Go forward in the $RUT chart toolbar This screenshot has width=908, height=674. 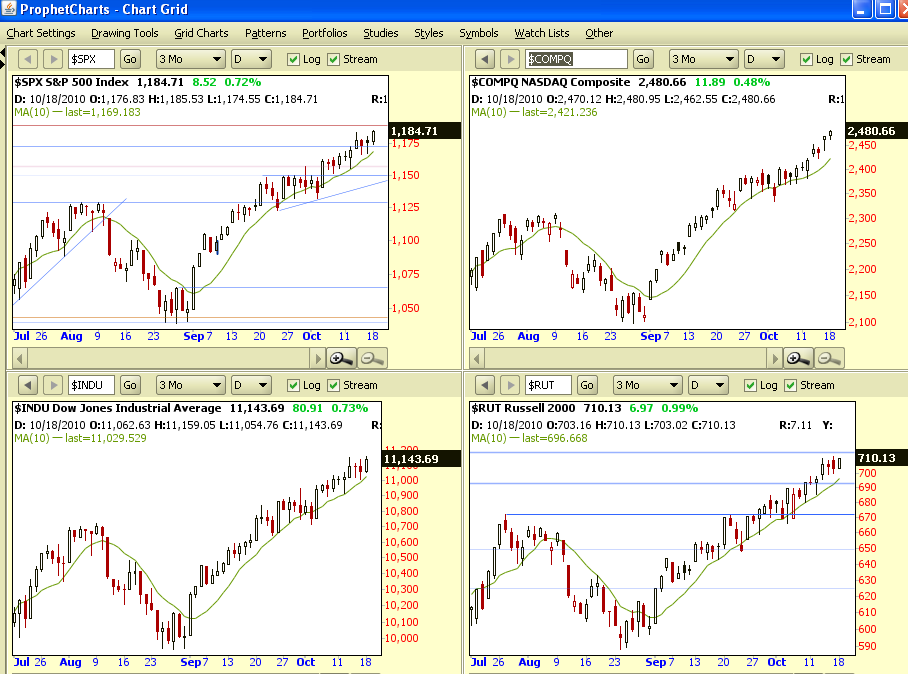coord(510,385)
